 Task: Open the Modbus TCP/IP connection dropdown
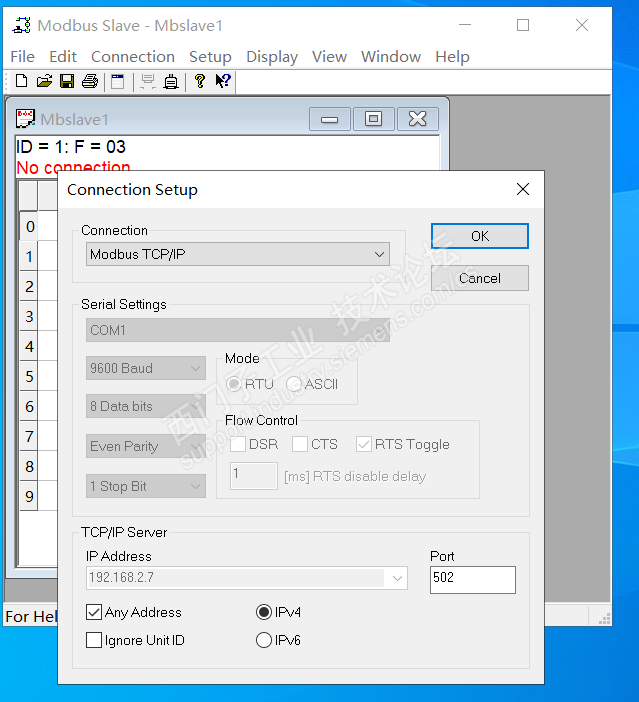point(238,254)
